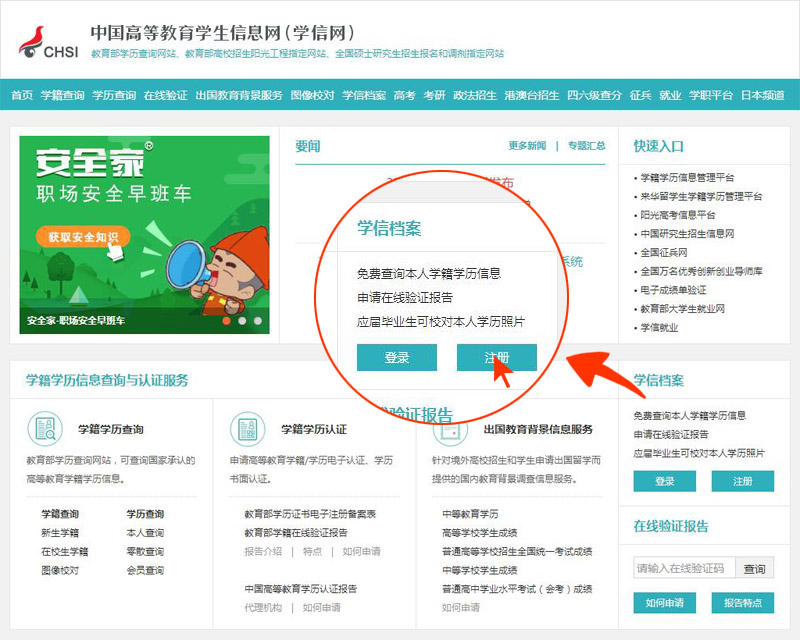Click the 学籍学历认证 certificate icon

[x=248, y=429]
